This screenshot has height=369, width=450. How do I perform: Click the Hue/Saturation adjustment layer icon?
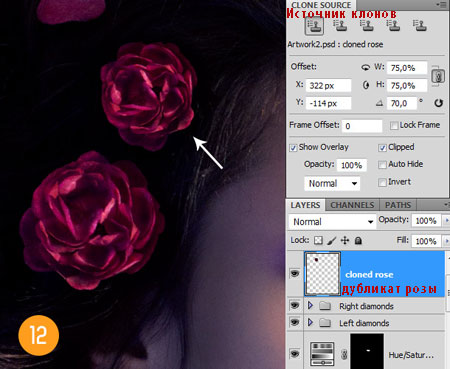tap(322, 354)
